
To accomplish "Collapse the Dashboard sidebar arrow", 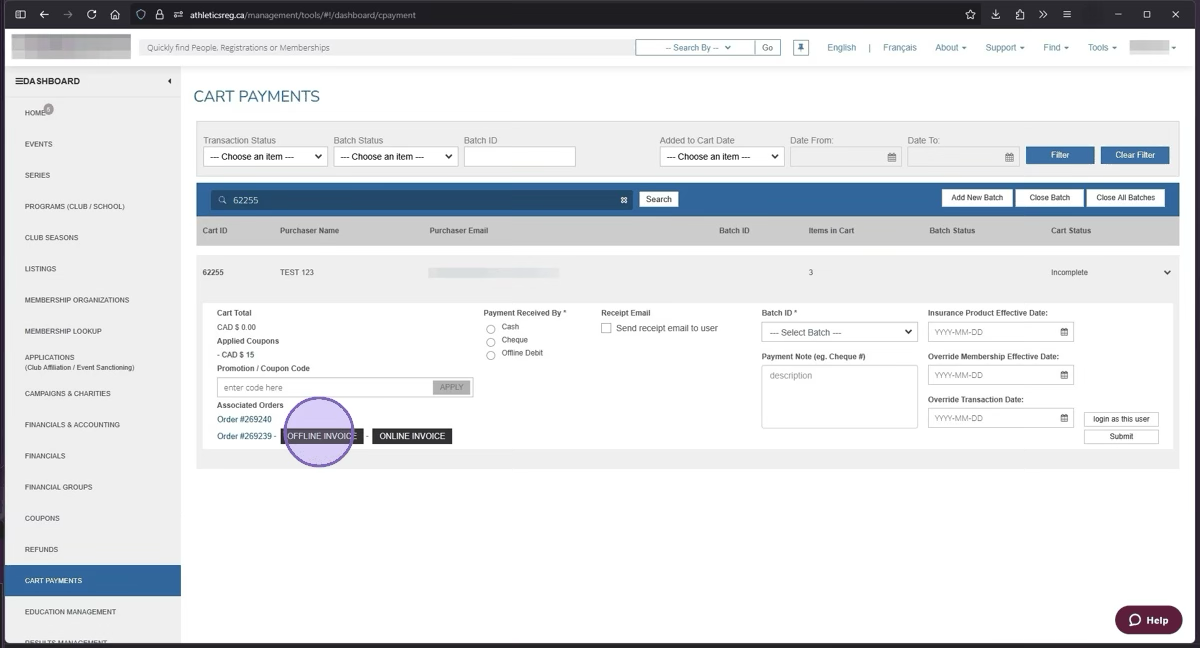I will [x=169, y=81].
